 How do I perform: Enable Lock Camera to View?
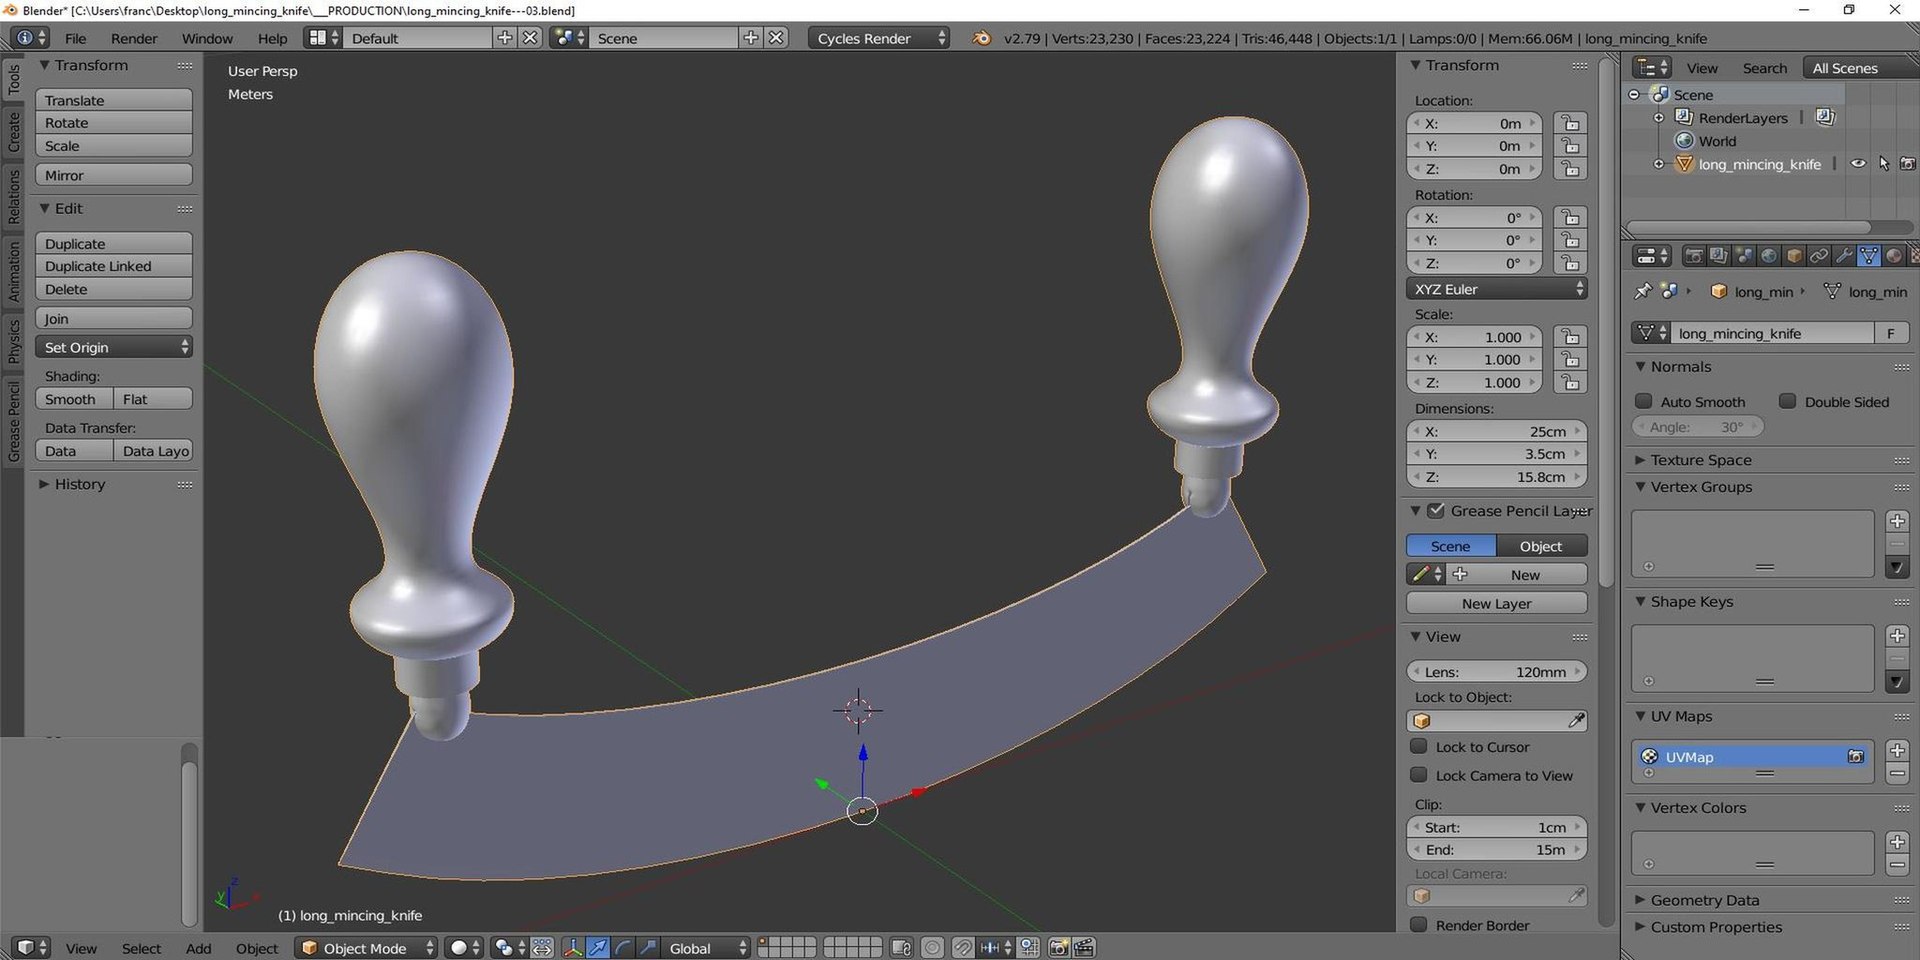point(1418,775)
